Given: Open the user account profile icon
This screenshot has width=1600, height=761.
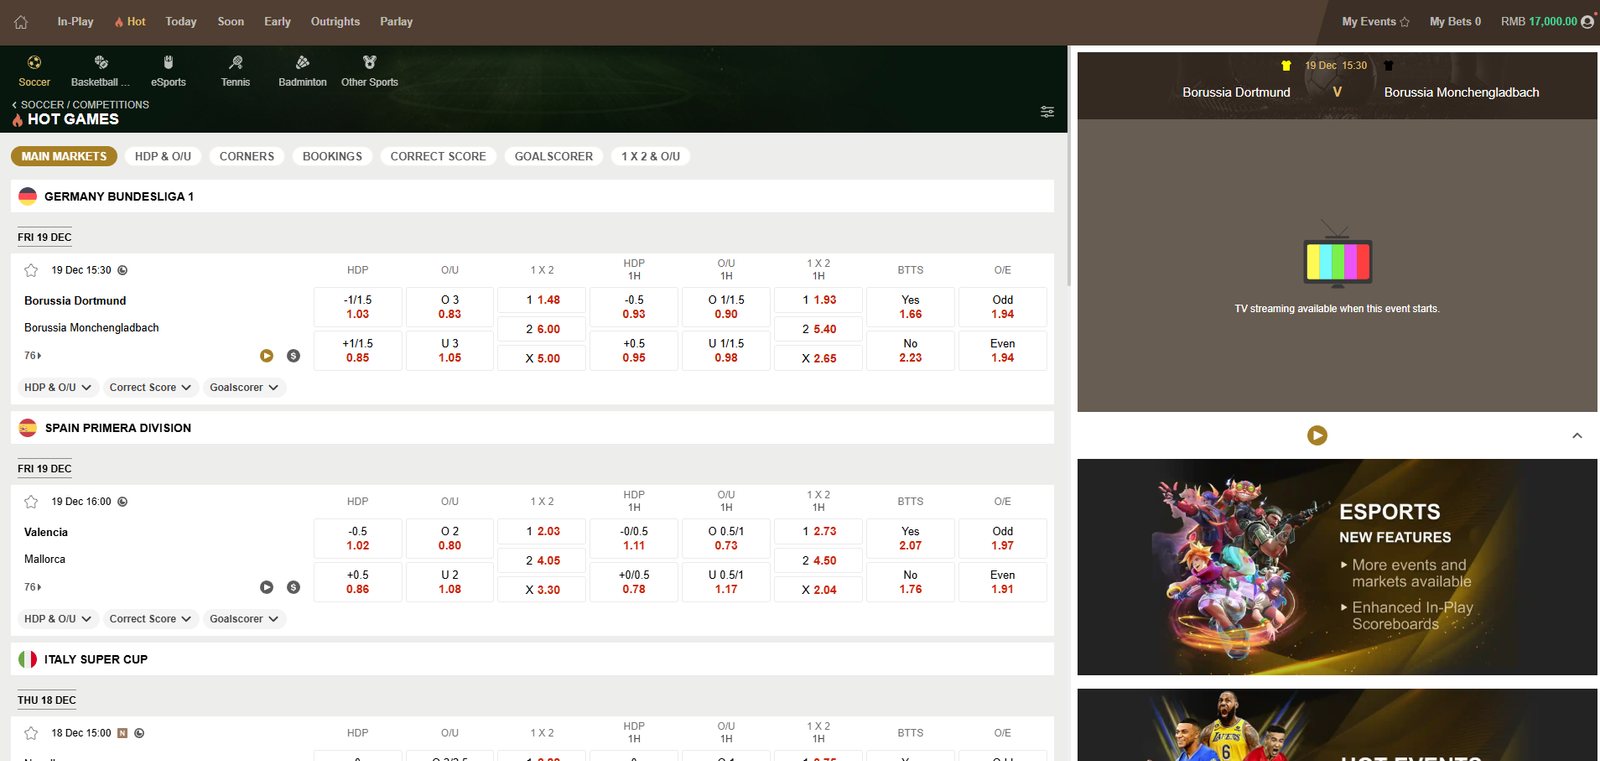Looking at the screenshot, I should [1587, 21].
